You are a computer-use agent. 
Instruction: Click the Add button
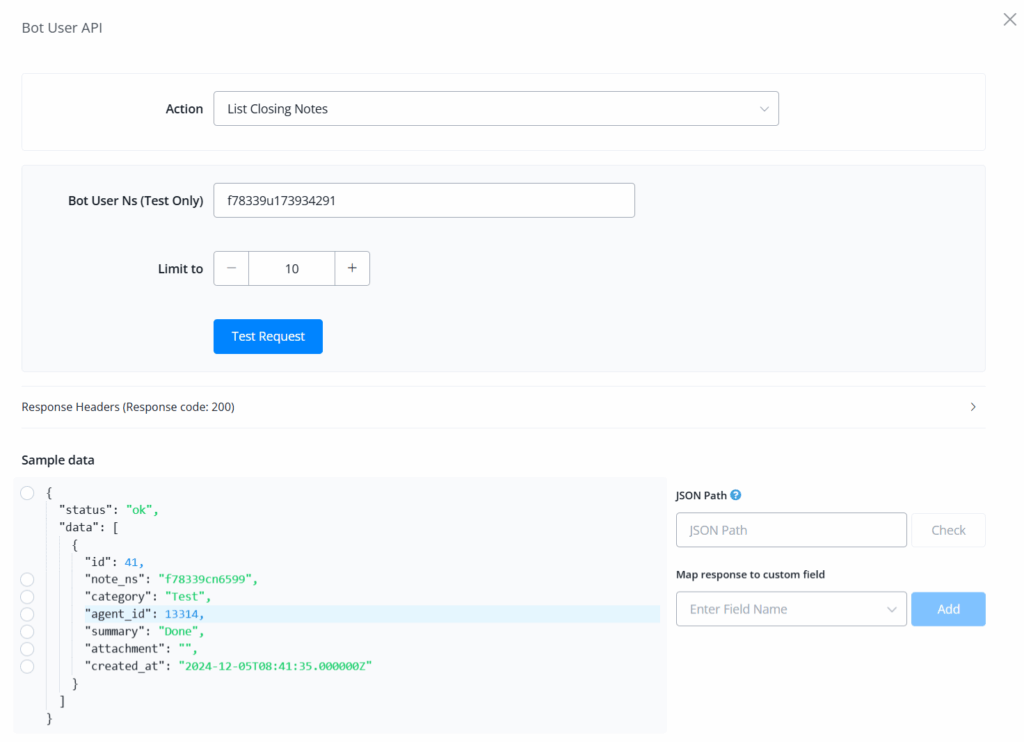(948, 609)
